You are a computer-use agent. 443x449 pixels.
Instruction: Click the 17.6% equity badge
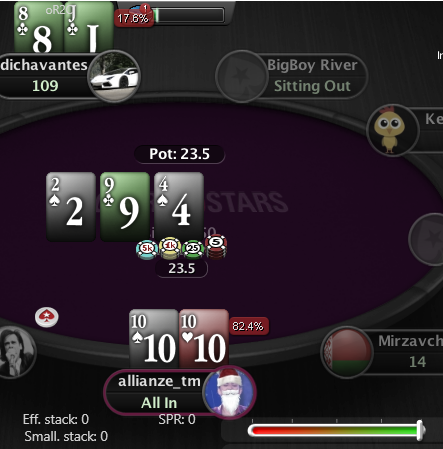pos(133,18)
